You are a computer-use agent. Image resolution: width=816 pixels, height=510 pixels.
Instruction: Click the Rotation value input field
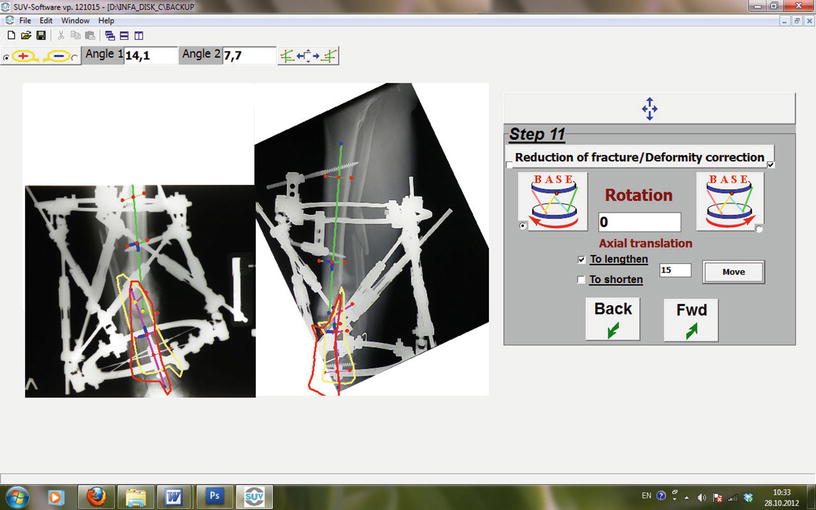click(639, 222)
